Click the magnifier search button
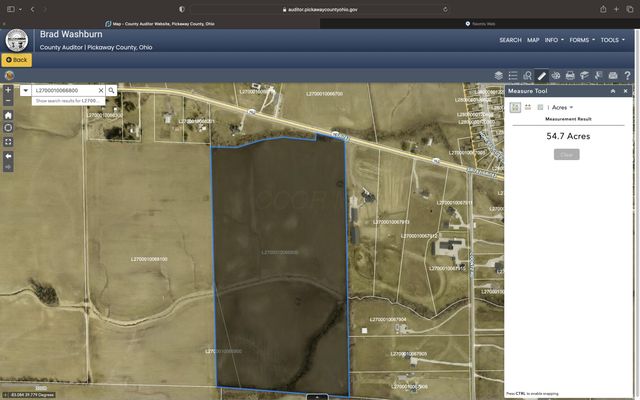The height and width of the screenshot is (400, 640). (112, 90)
